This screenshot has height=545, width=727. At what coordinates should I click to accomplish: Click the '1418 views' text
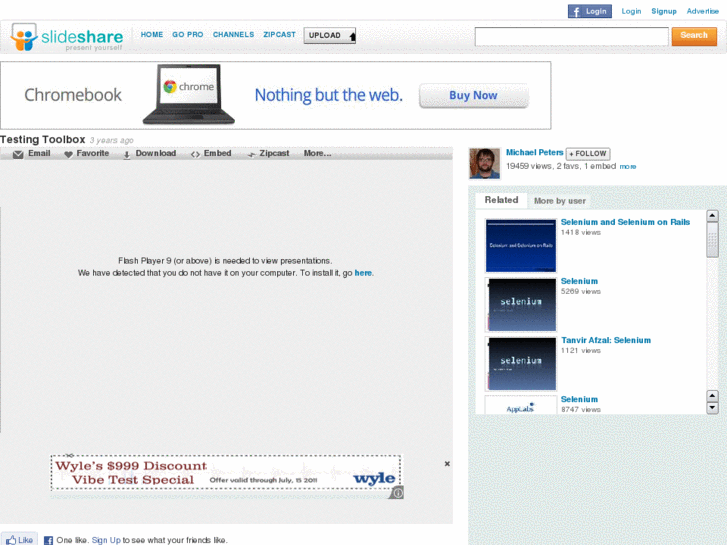580,232
